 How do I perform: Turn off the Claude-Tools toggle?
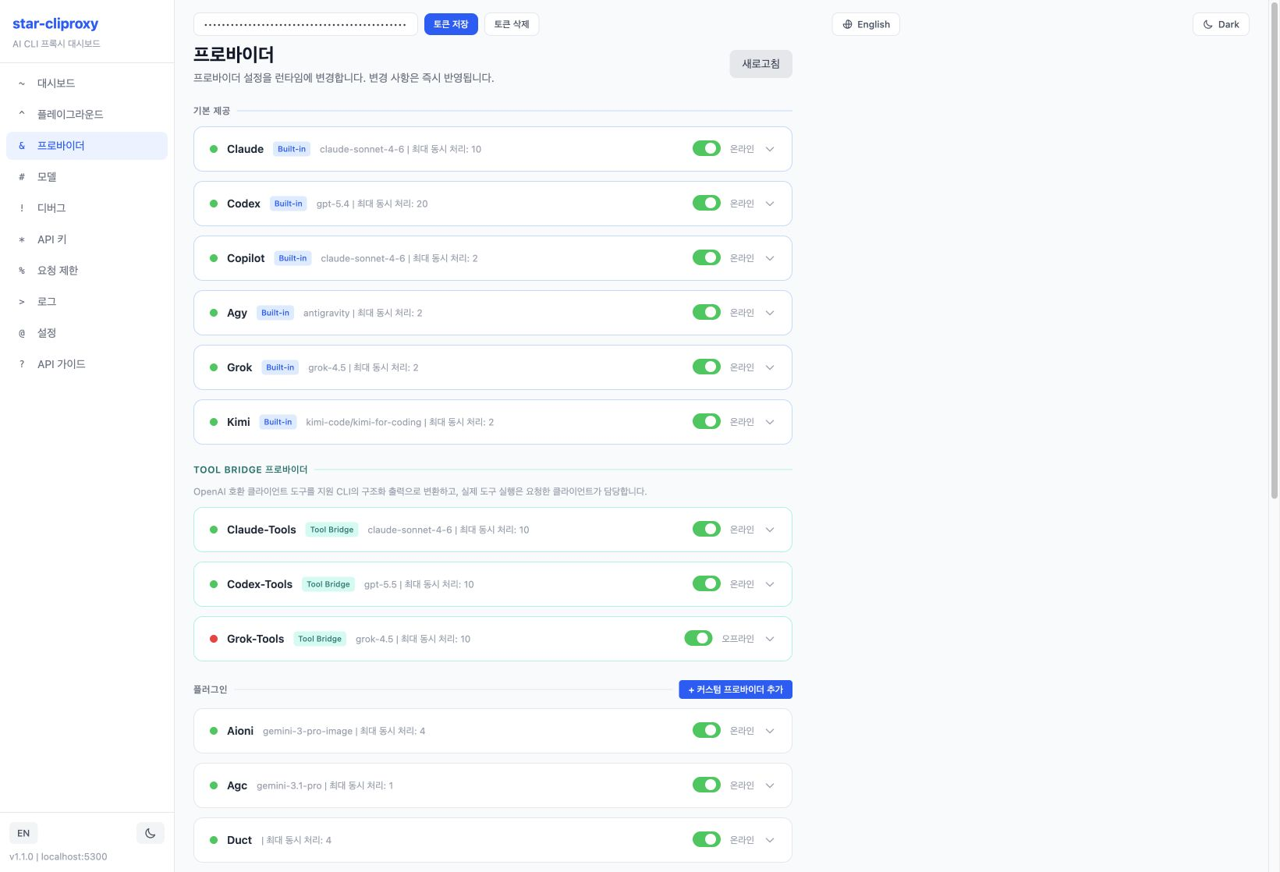click(x=706, y=529)
